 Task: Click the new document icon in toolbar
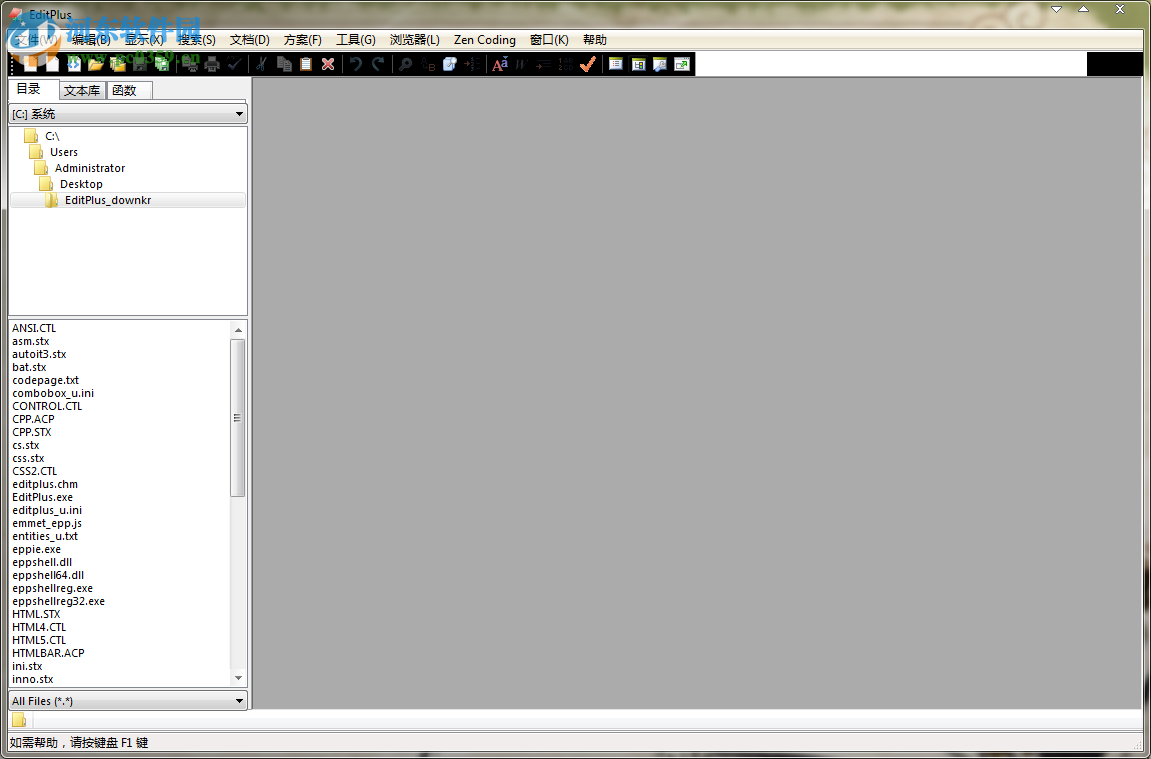(31, 65)
